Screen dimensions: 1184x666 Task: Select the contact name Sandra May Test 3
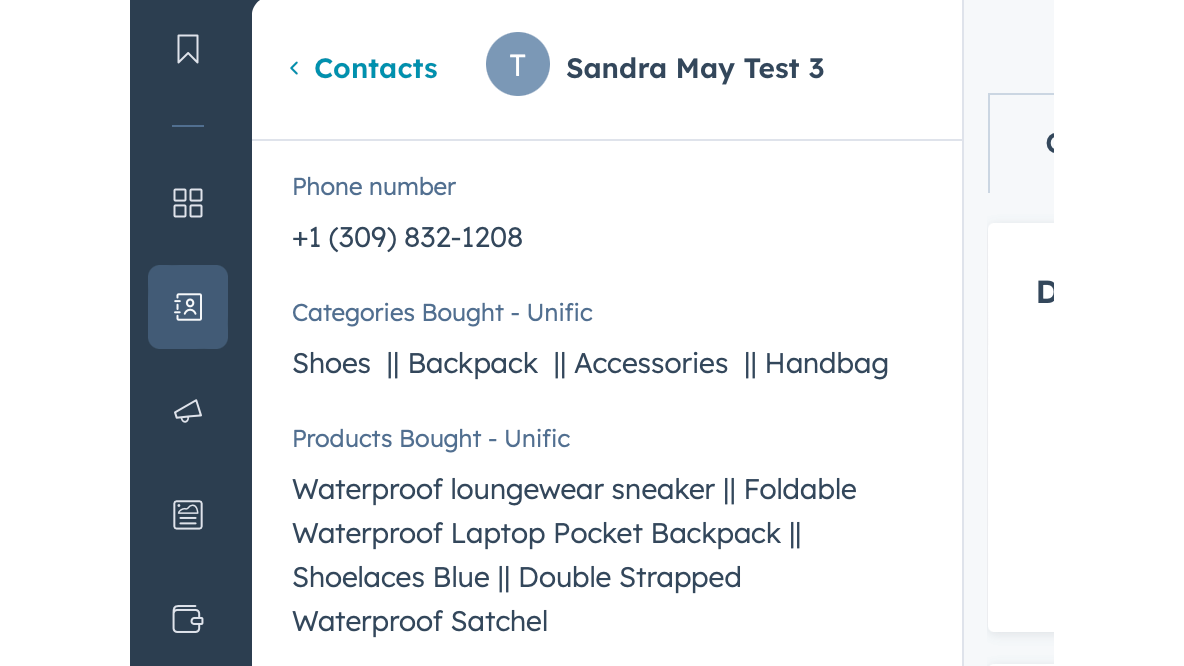click(x=694, y=68)
